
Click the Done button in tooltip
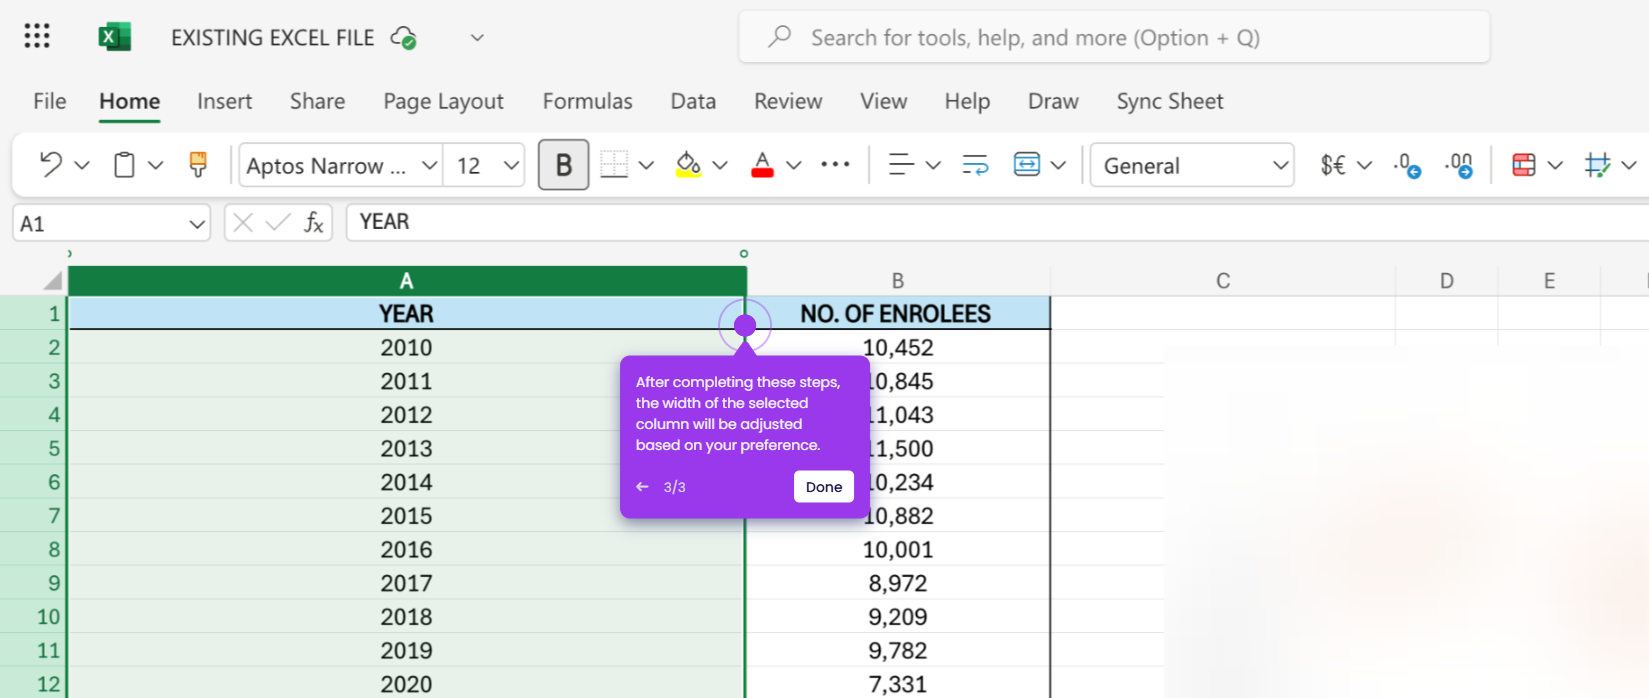[824, 487]
